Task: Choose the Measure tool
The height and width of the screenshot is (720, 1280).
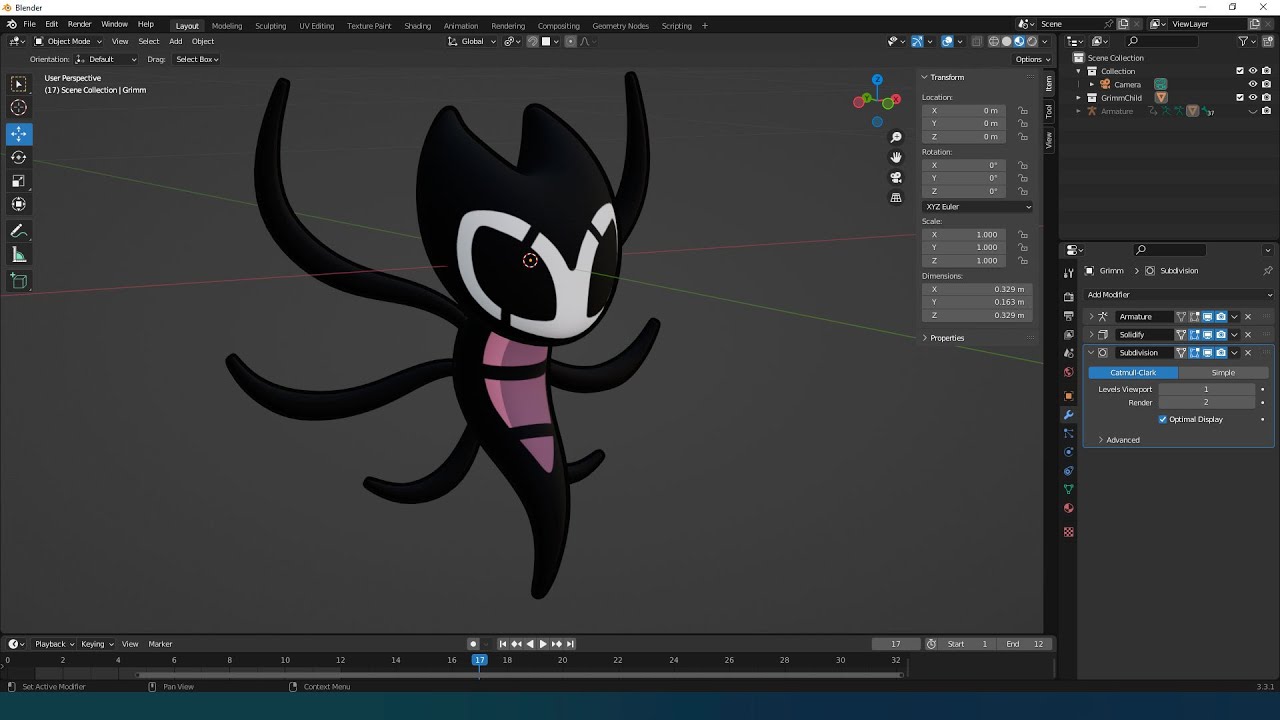Action: tap(19, 255)
